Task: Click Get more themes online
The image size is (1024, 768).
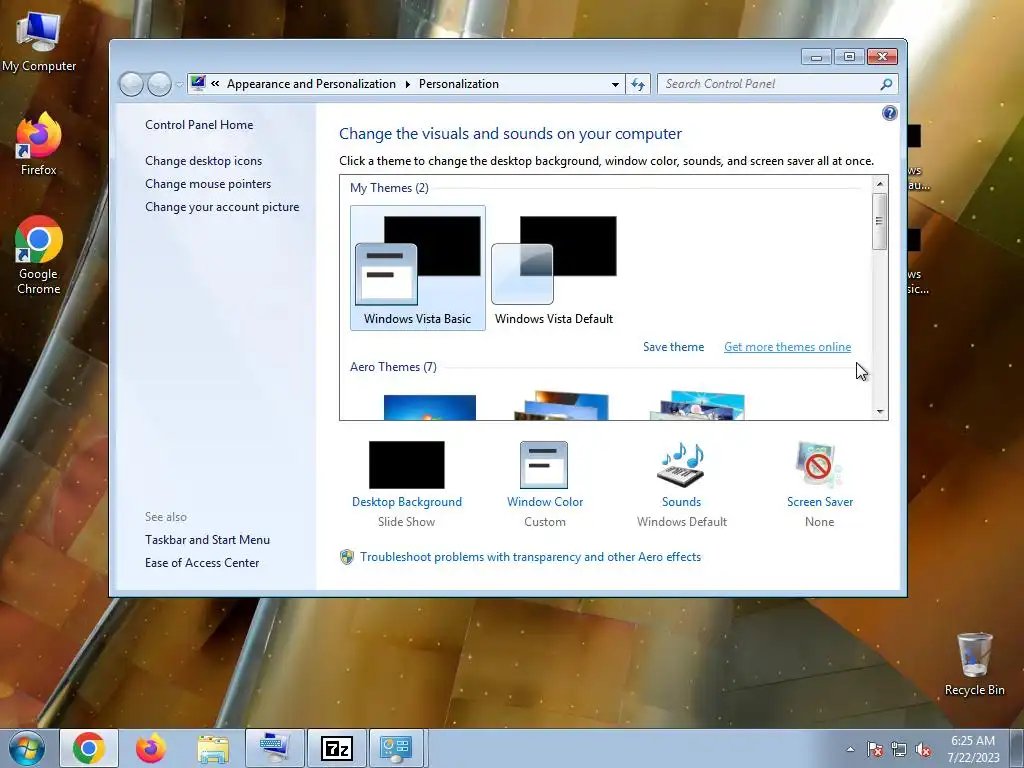Action: (x=787, y=347)
